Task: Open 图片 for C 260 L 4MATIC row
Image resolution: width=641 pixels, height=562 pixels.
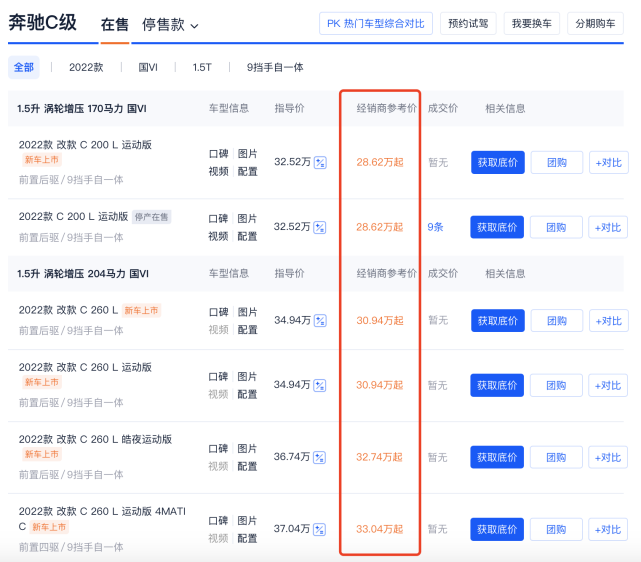Action: click(247, 521)
